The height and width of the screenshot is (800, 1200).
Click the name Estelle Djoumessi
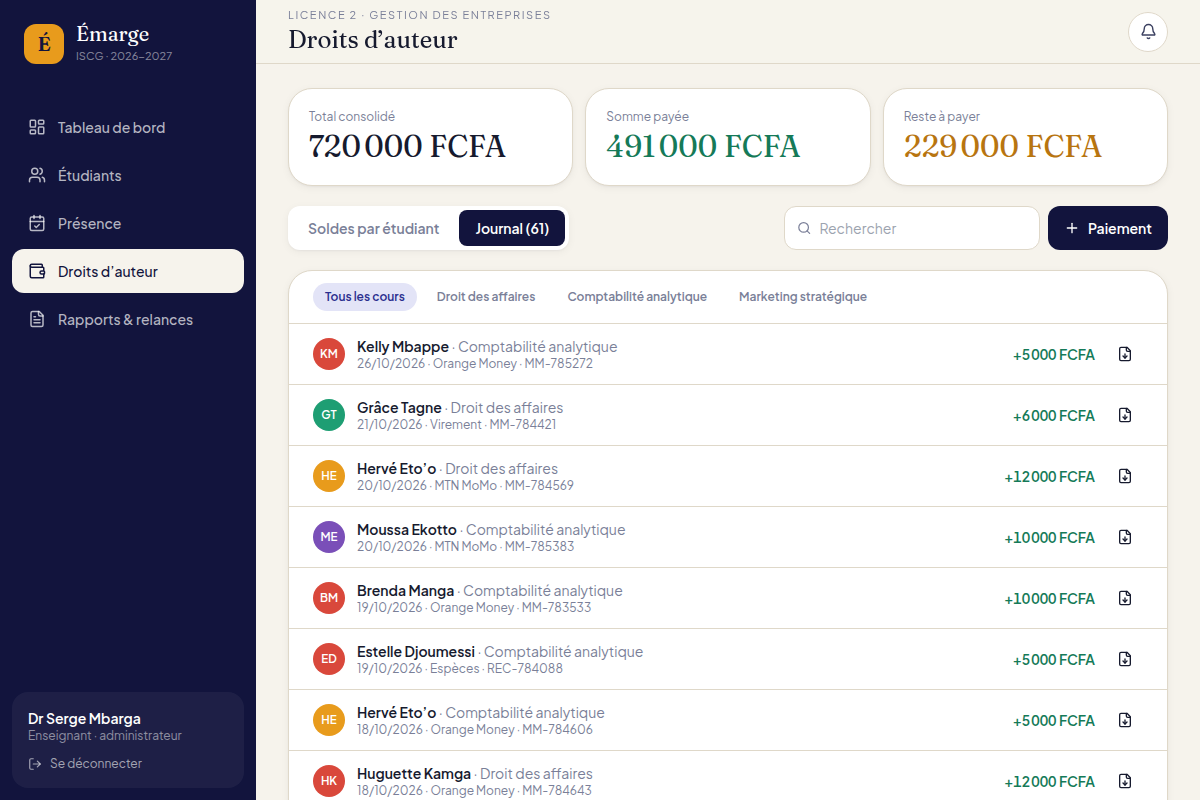416,652
